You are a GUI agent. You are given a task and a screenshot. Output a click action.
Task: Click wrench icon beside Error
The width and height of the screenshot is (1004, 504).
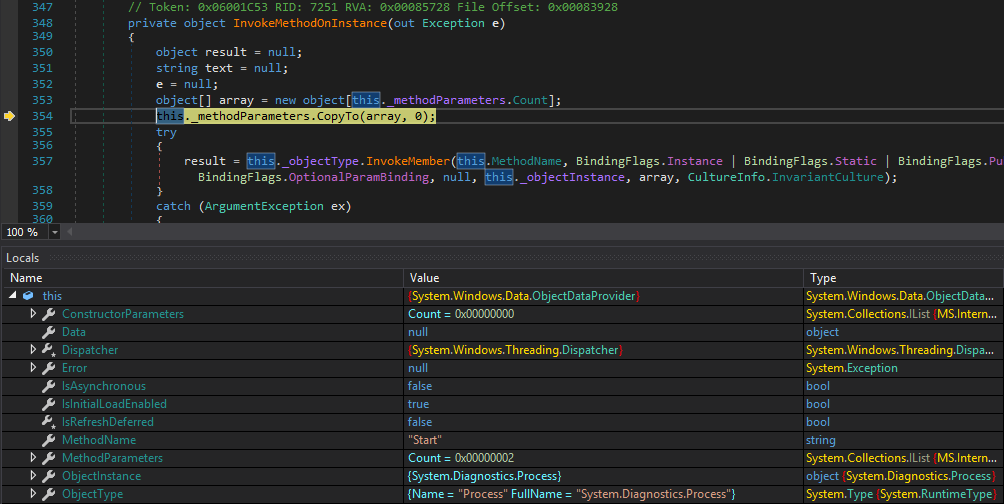coord(49,368)
